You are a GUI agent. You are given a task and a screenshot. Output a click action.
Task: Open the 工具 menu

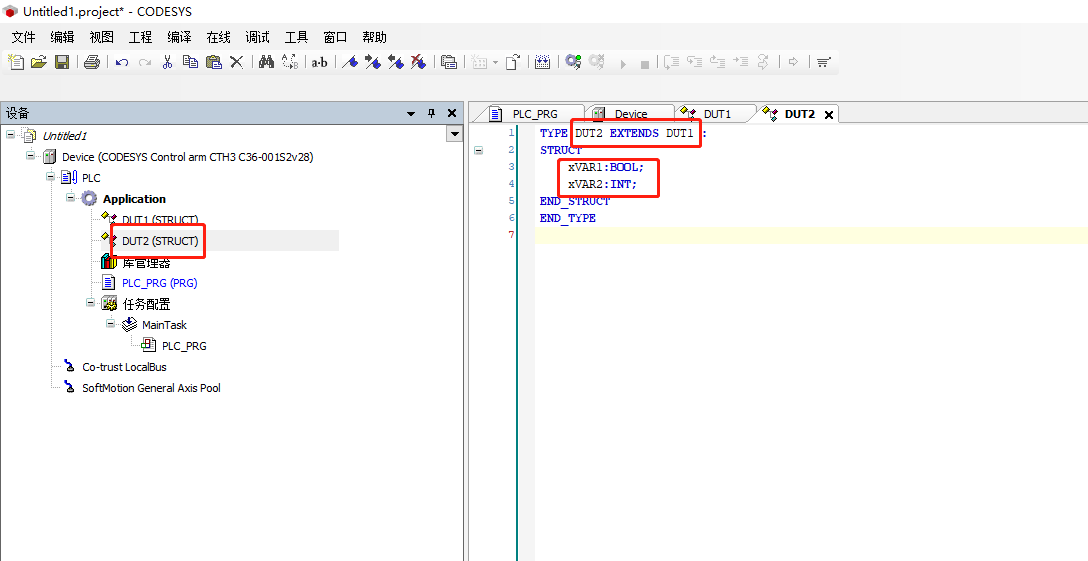point(296,37)
